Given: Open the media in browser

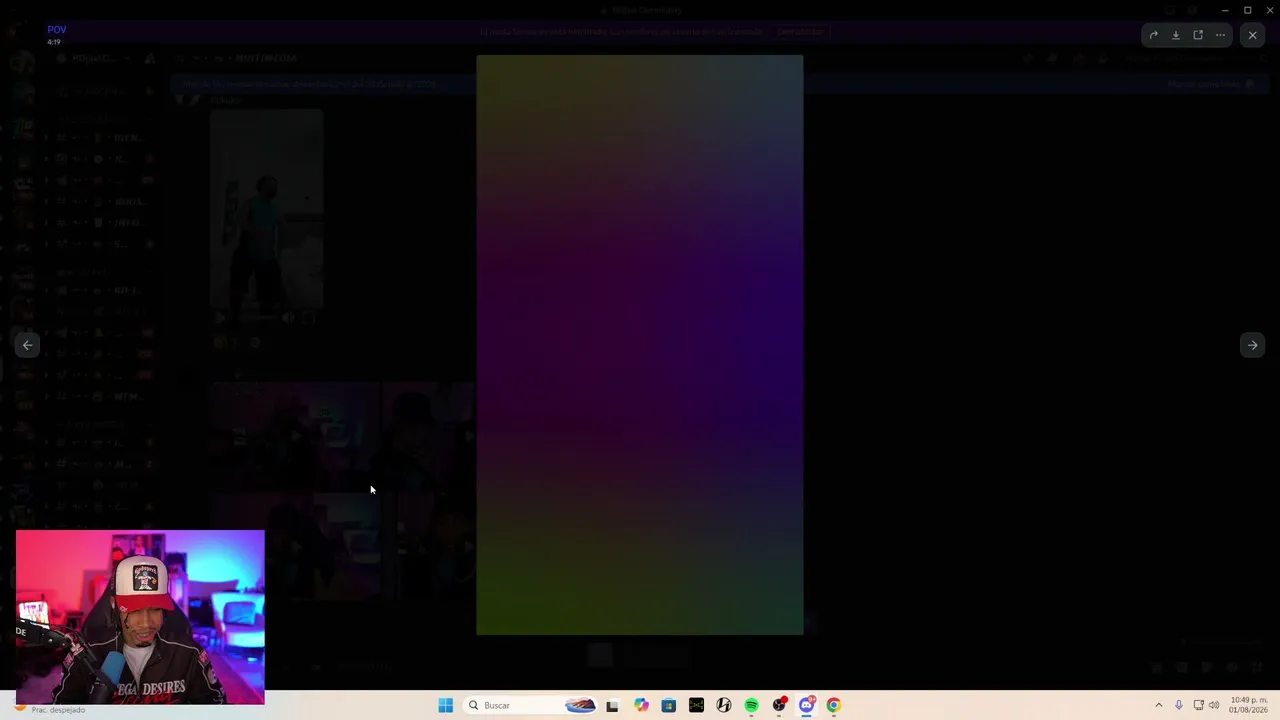Looking at the screenshot, I should pos(1198,35).
